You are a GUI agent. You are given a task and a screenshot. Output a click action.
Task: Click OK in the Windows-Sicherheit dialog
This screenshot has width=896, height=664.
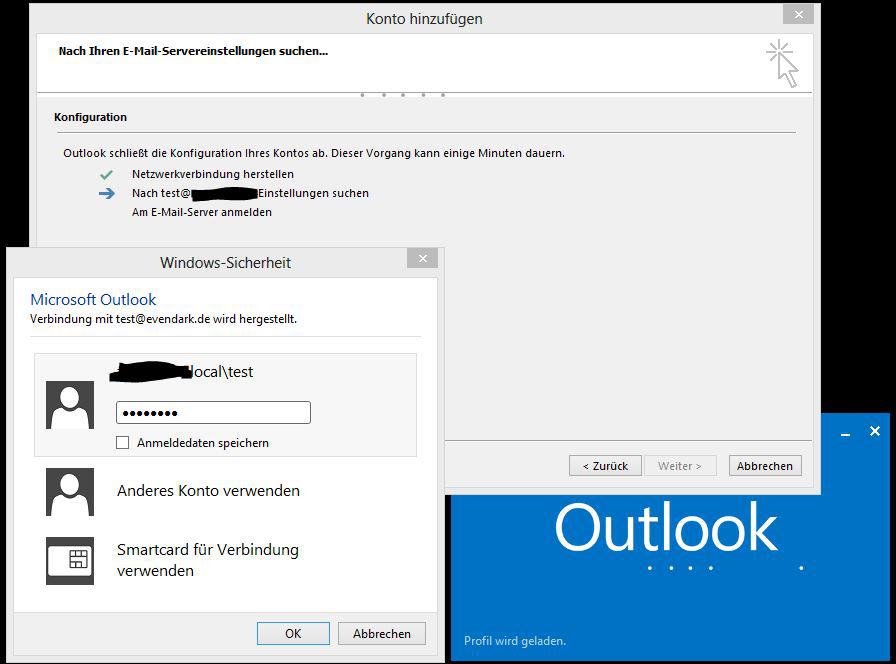point(293,633)
